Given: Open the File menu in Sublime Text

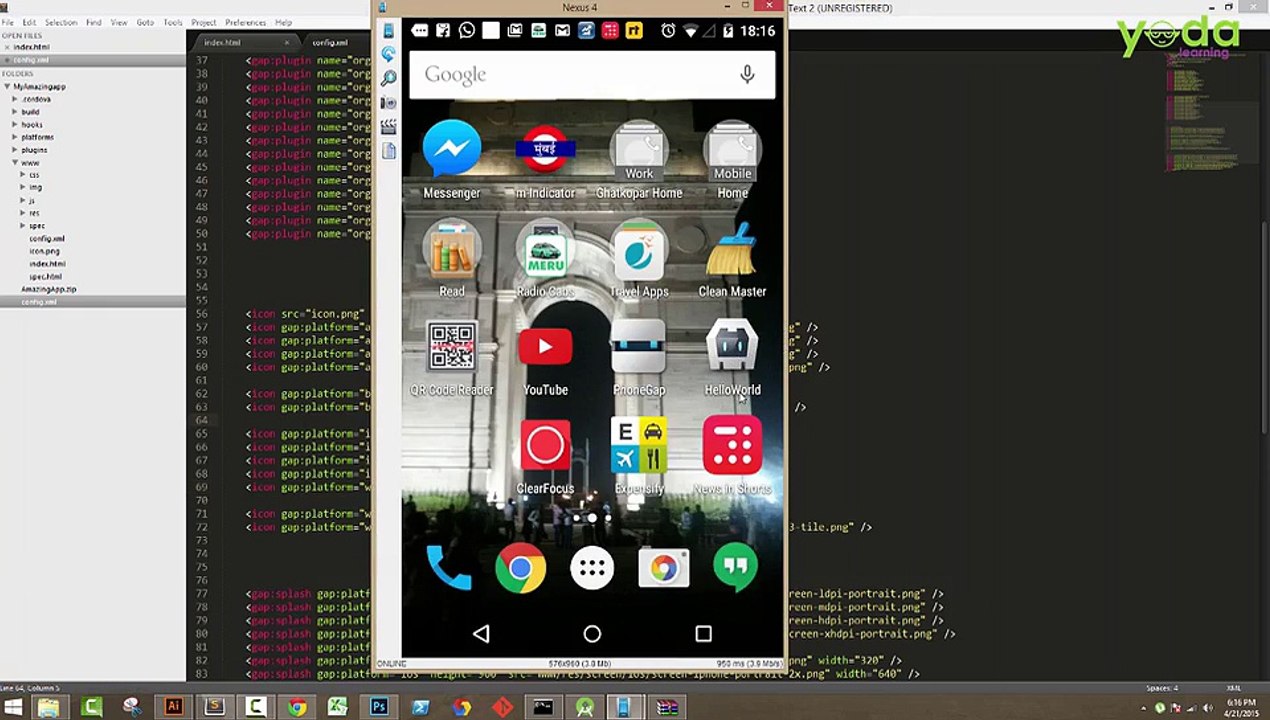Looking at the screenshot, I should (x=8, y=22).
